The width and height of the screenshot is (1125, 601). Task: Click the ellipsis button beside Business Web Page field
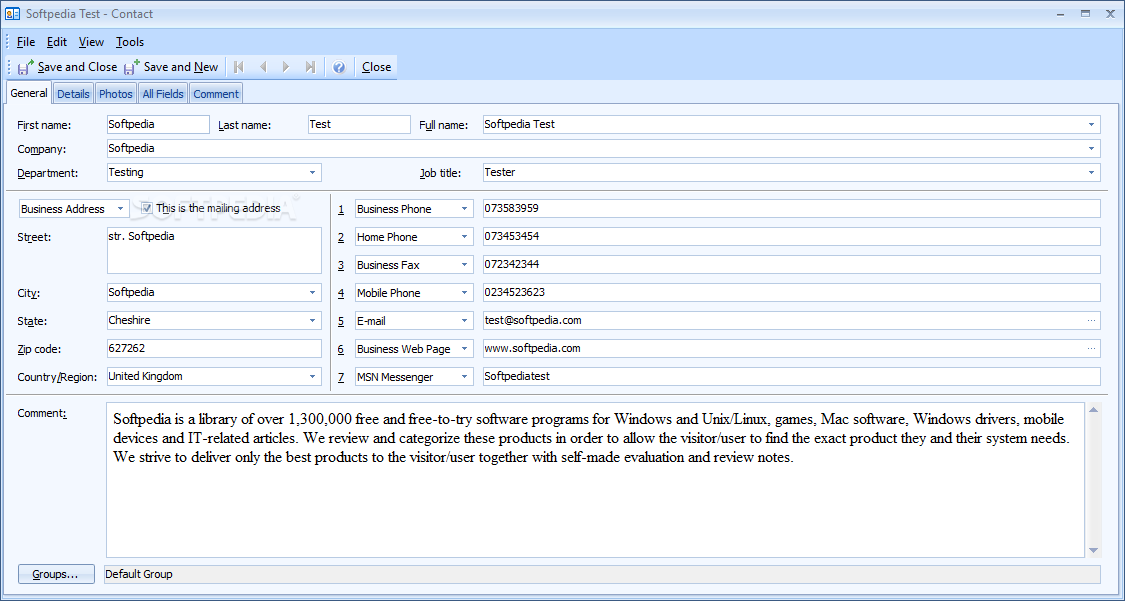(x=1091, y=349)
